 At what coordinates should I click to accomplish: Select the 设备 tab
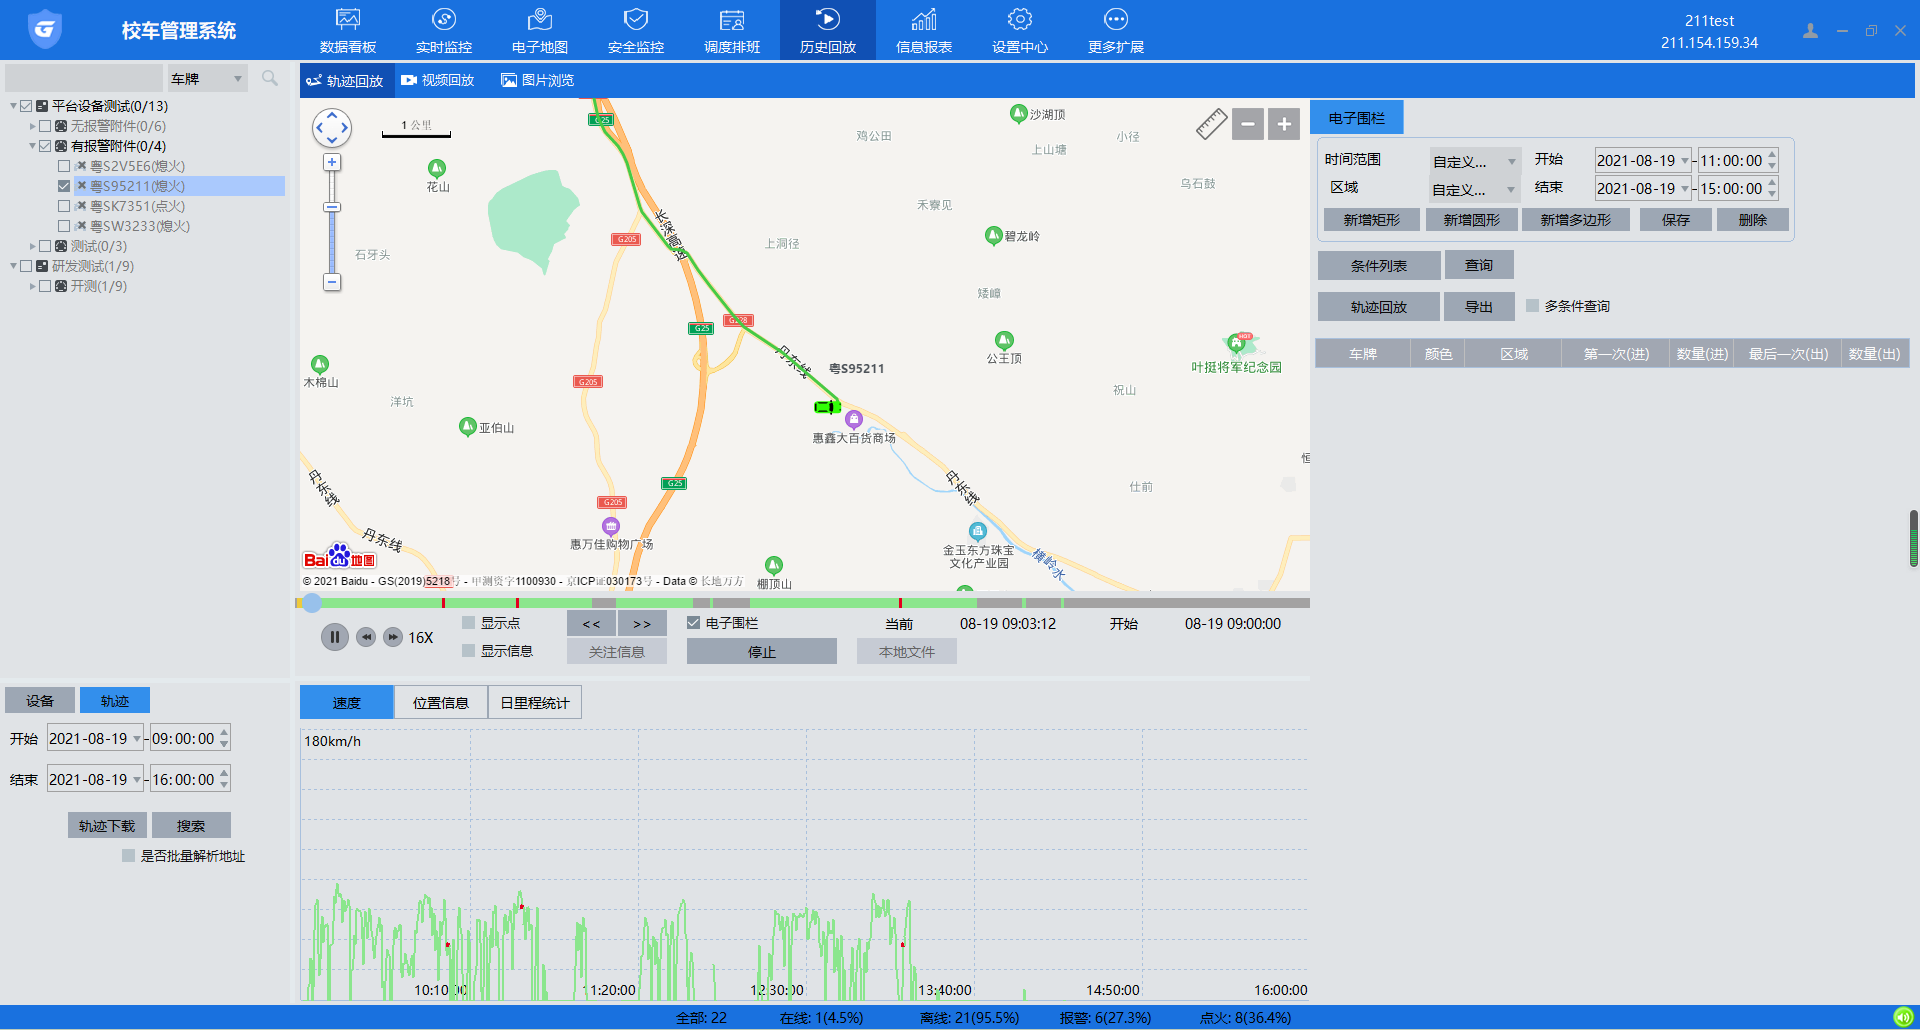40,700
